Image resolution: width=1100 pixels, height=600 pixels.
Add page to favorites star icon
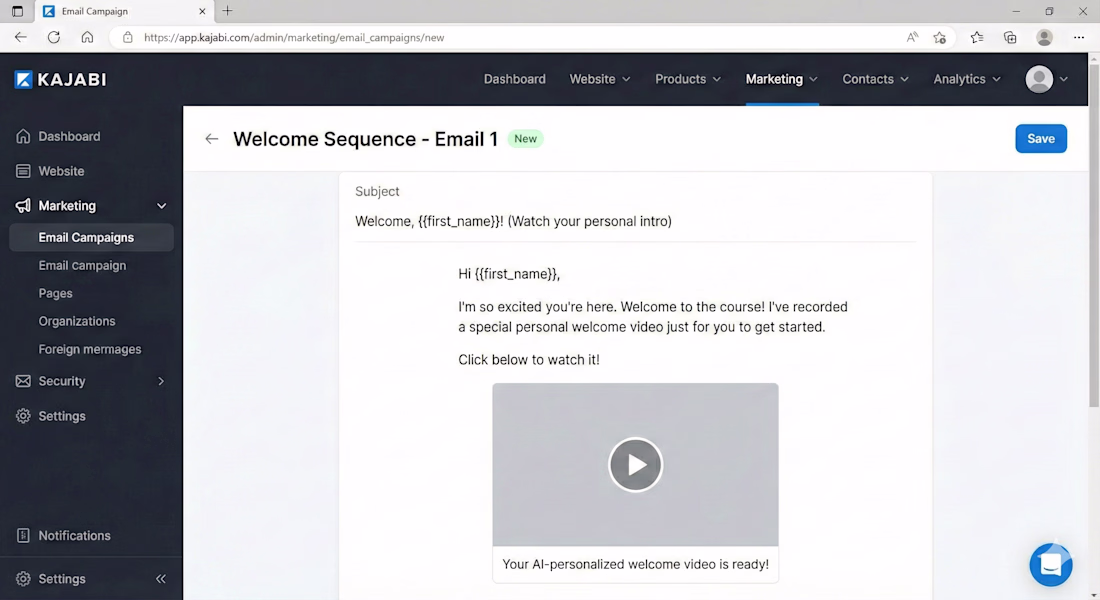tap(939, 38)
